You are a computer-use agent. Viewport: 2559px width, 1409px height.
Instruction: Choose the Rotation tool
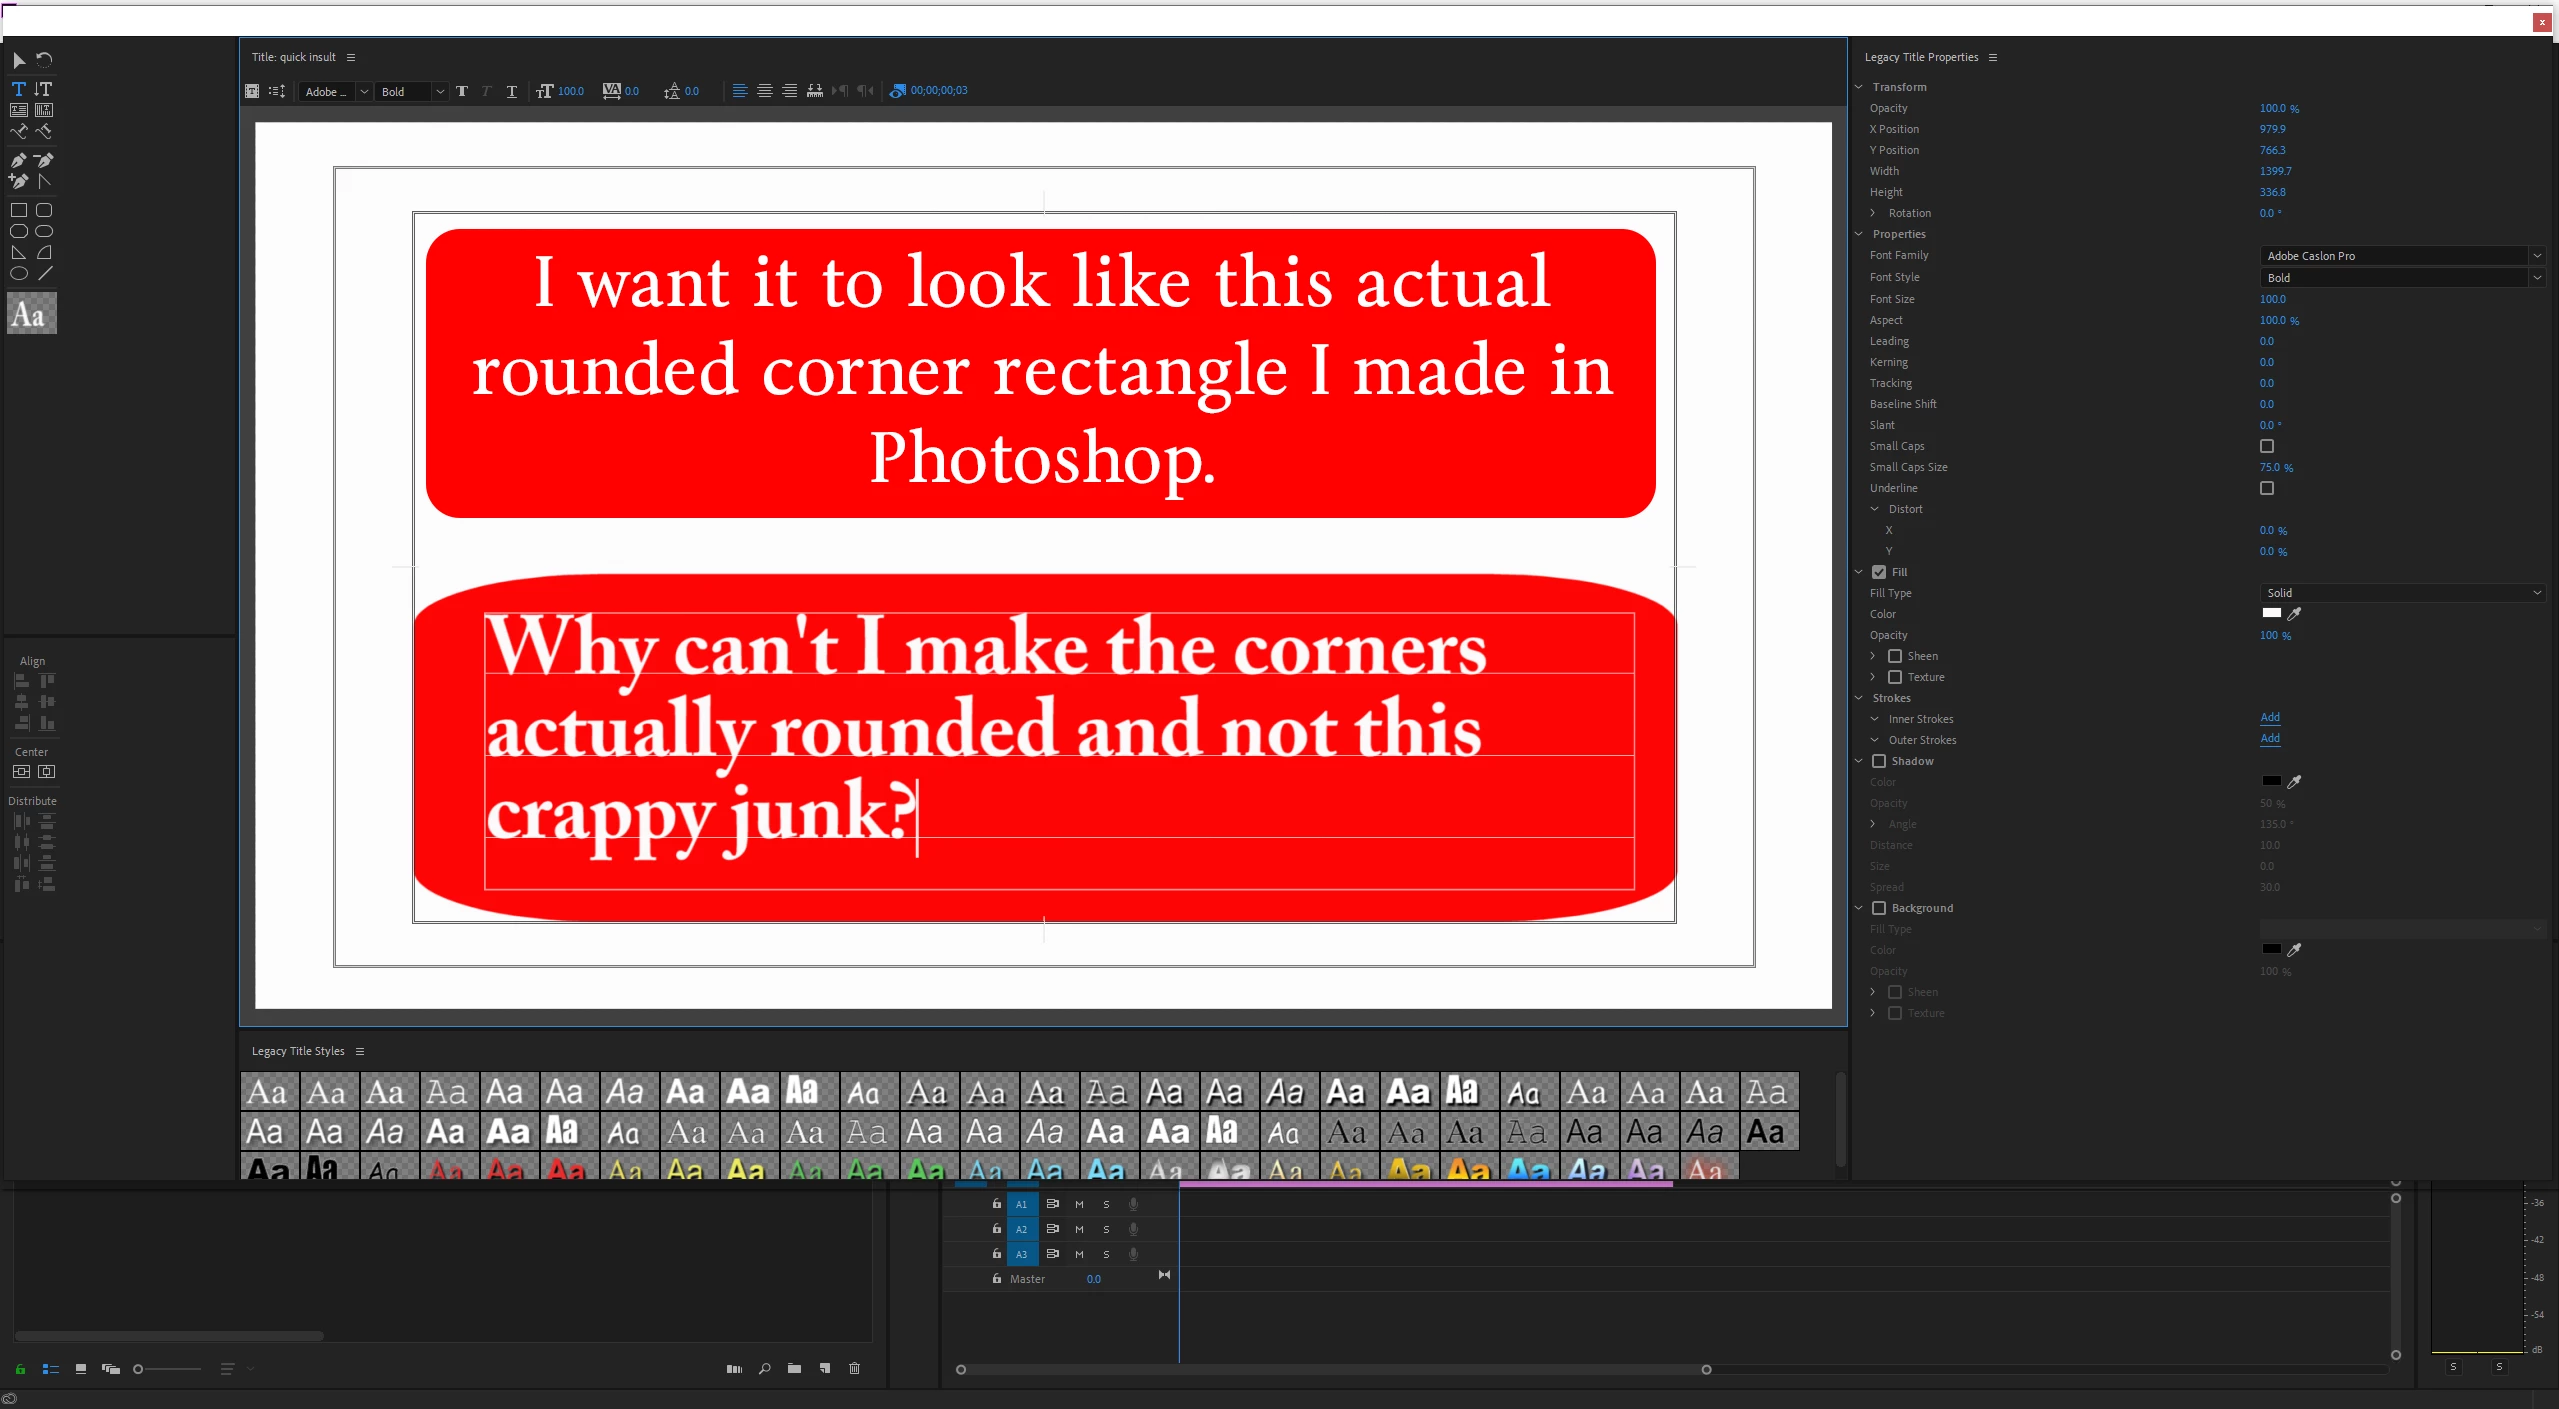[x=44, y=60]
